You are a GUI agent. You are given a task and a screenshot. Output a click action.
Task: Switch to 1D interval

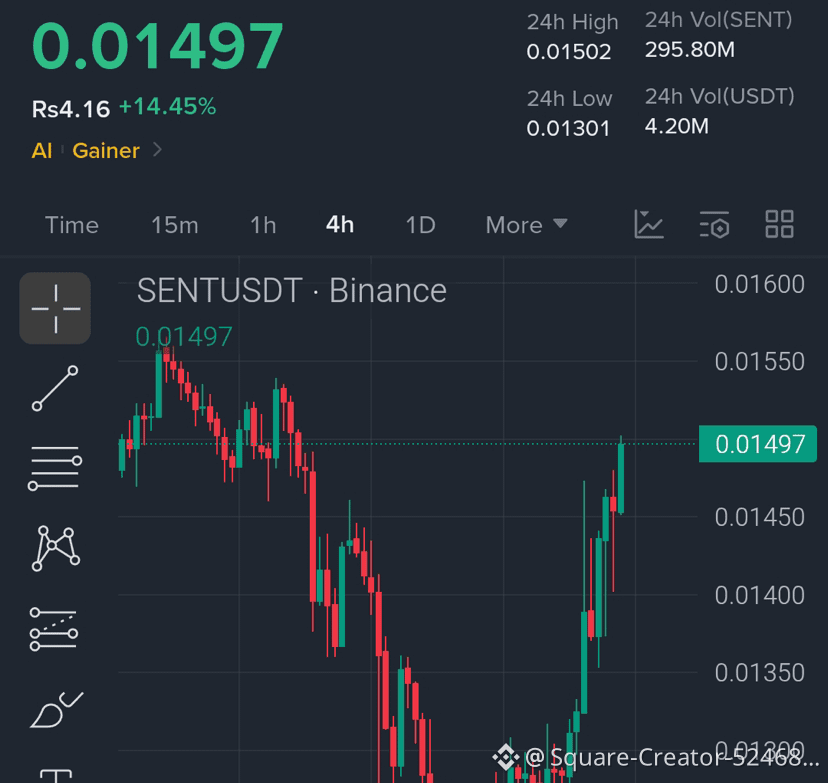(x=420, y=225)
